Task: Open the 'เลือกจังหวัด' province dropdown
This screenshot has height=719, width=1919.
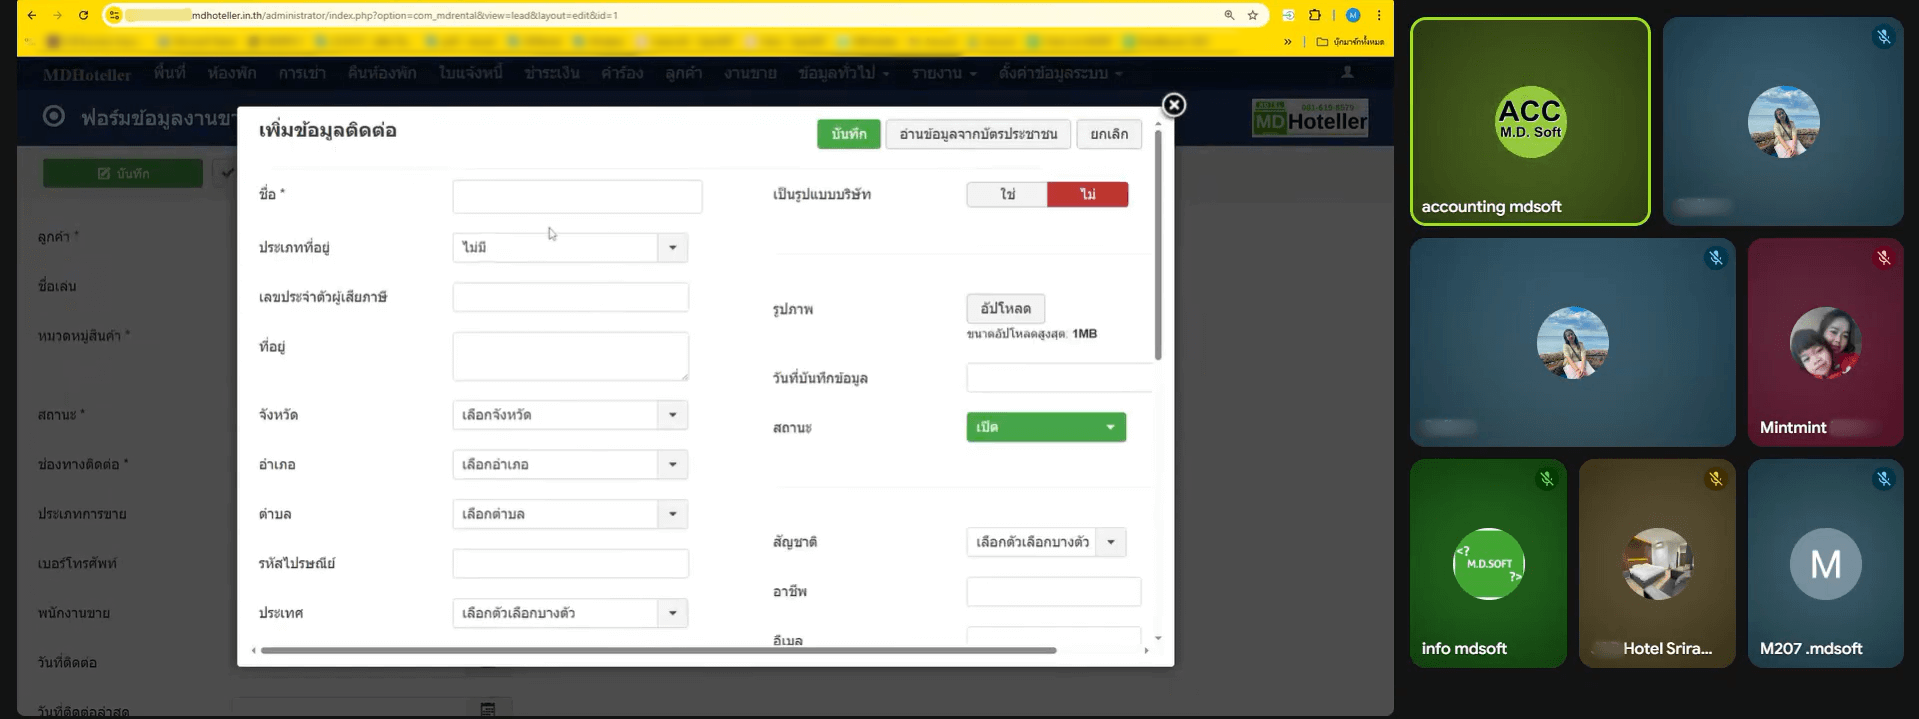Action: click(x=569, y=415)
